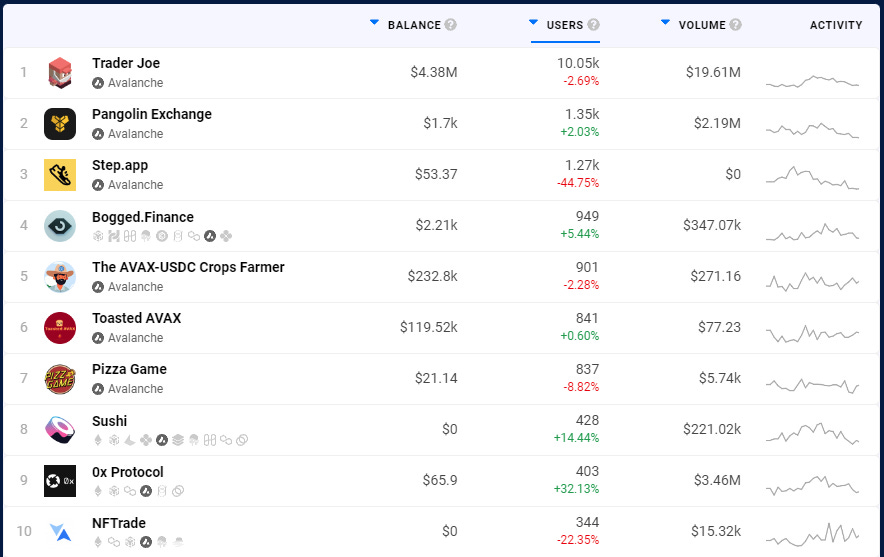884x557 pixels.
Task: Sort table by VOLUME arrow
Action: 665,23
